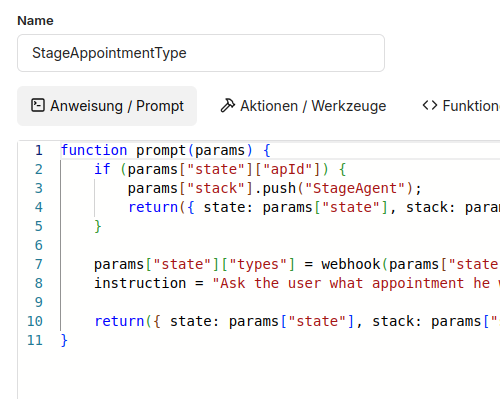Viewport: 500px width, 400px height.
Task: Click the 'webhook' call on line 7
Action: pyautogui.click(x=351, y=264)
